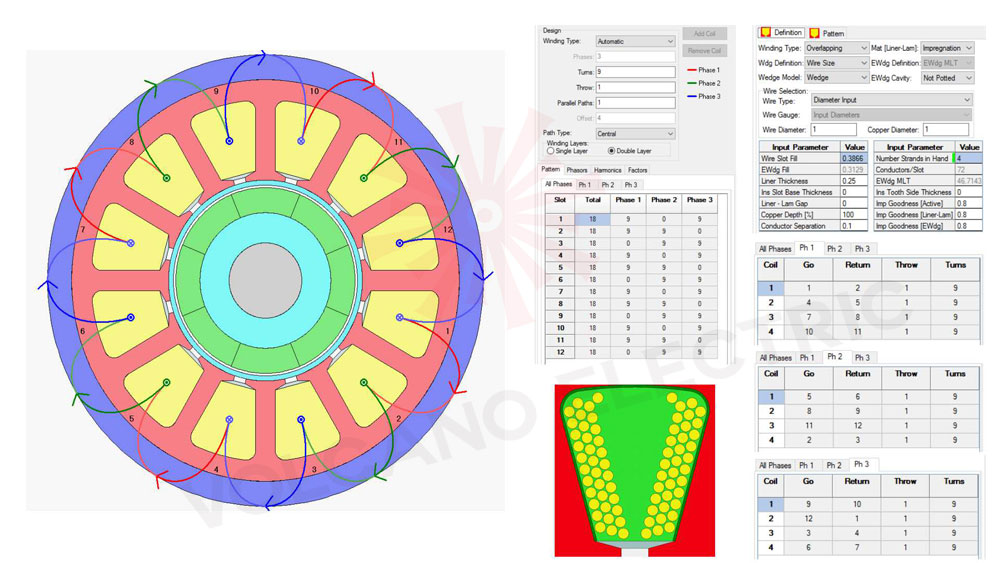Image resolution: width=1000 pixels, height=563 pixels.
Task: Open the Wire Type Diameter Input dropdown
Action: point(892,100)
